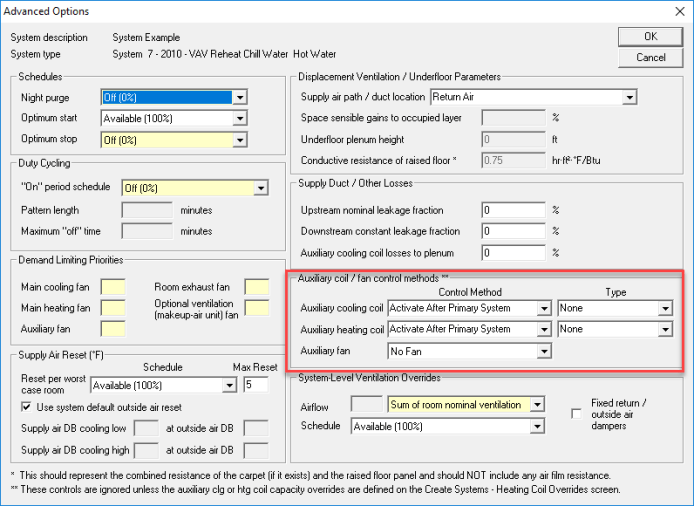Click Room exhaust fan priority field
Image resolution: width=694 pixels, height=506 pixels.
[257, 287]
